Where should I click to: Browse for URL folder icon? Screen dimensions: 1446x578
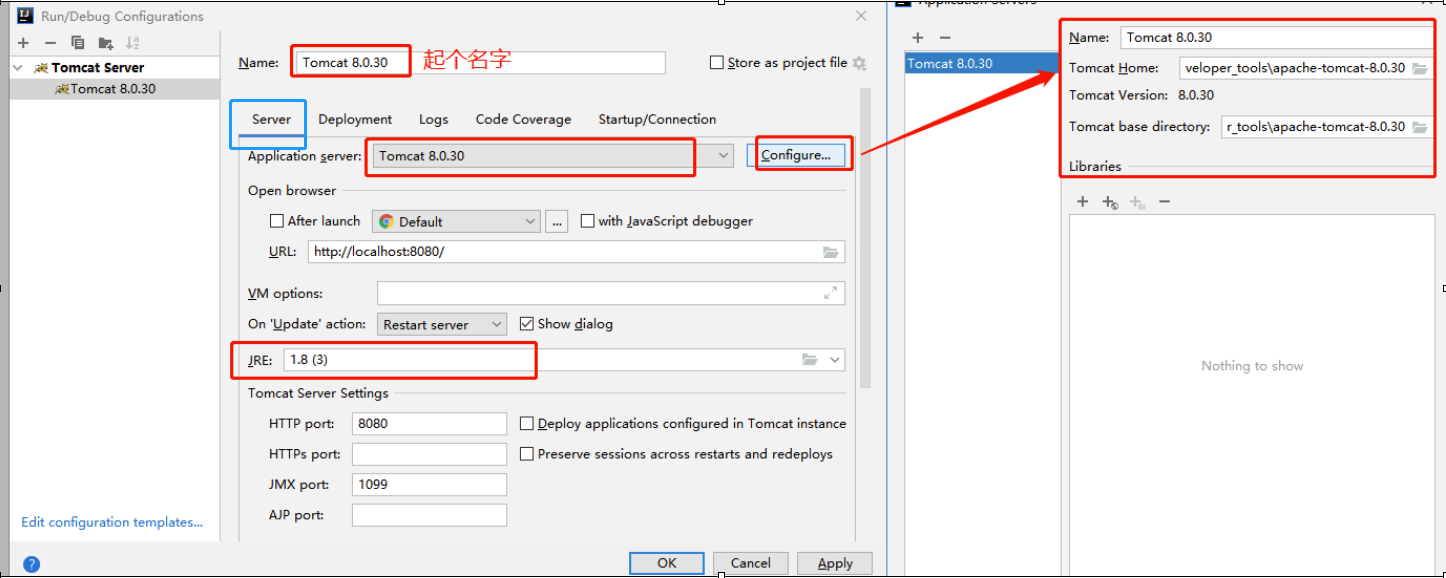(x=830, y=252)
